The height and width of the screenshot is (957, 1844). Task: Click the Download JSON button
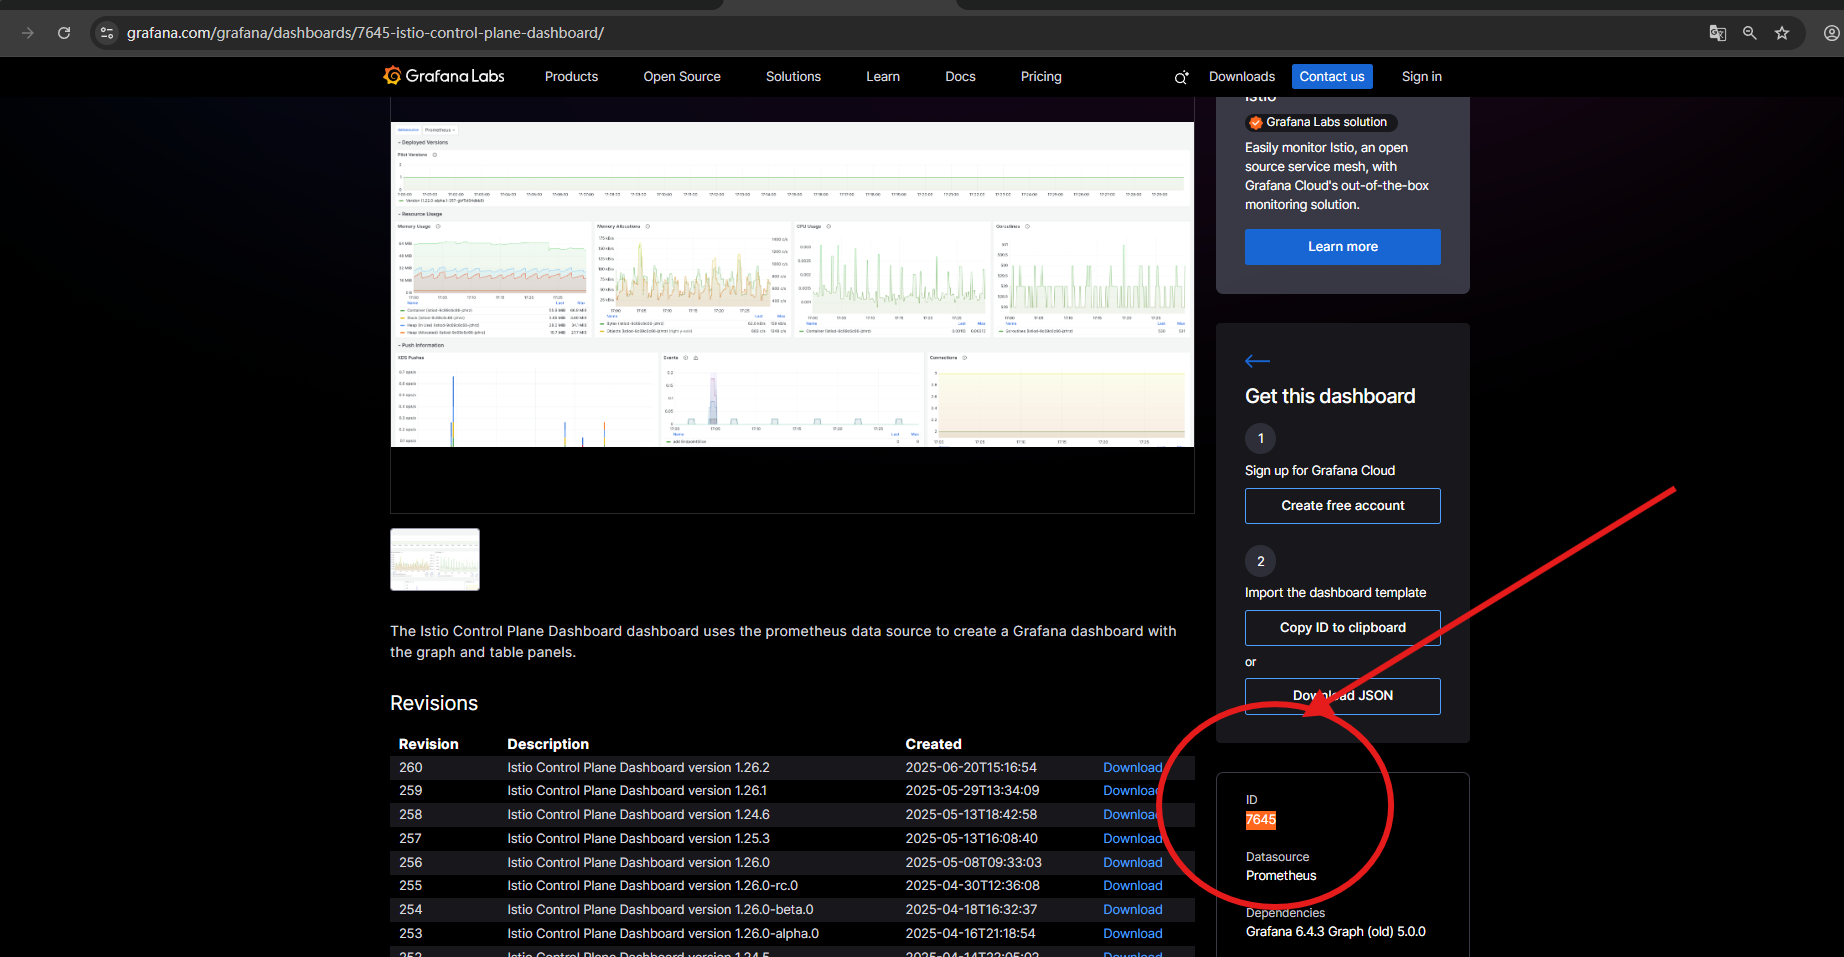click(1343, 696)
